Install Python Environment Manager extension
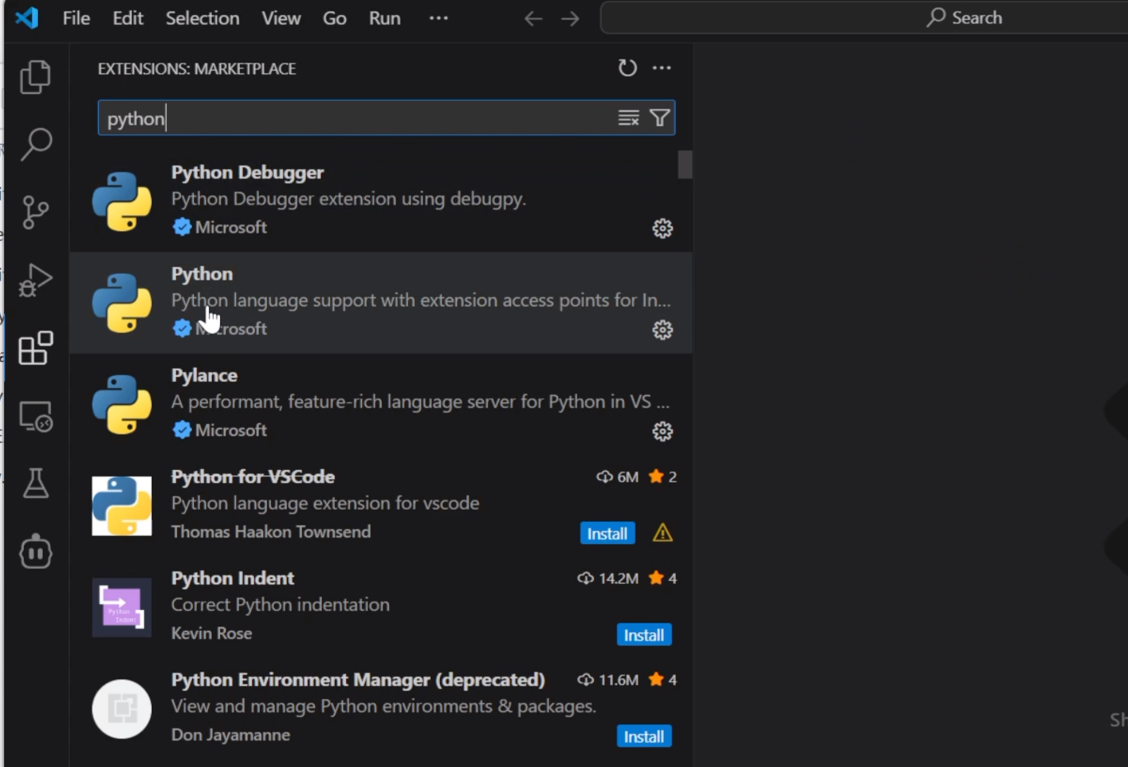The width and height of the screenshot is (1128, 767). click(x=644, y=736)
